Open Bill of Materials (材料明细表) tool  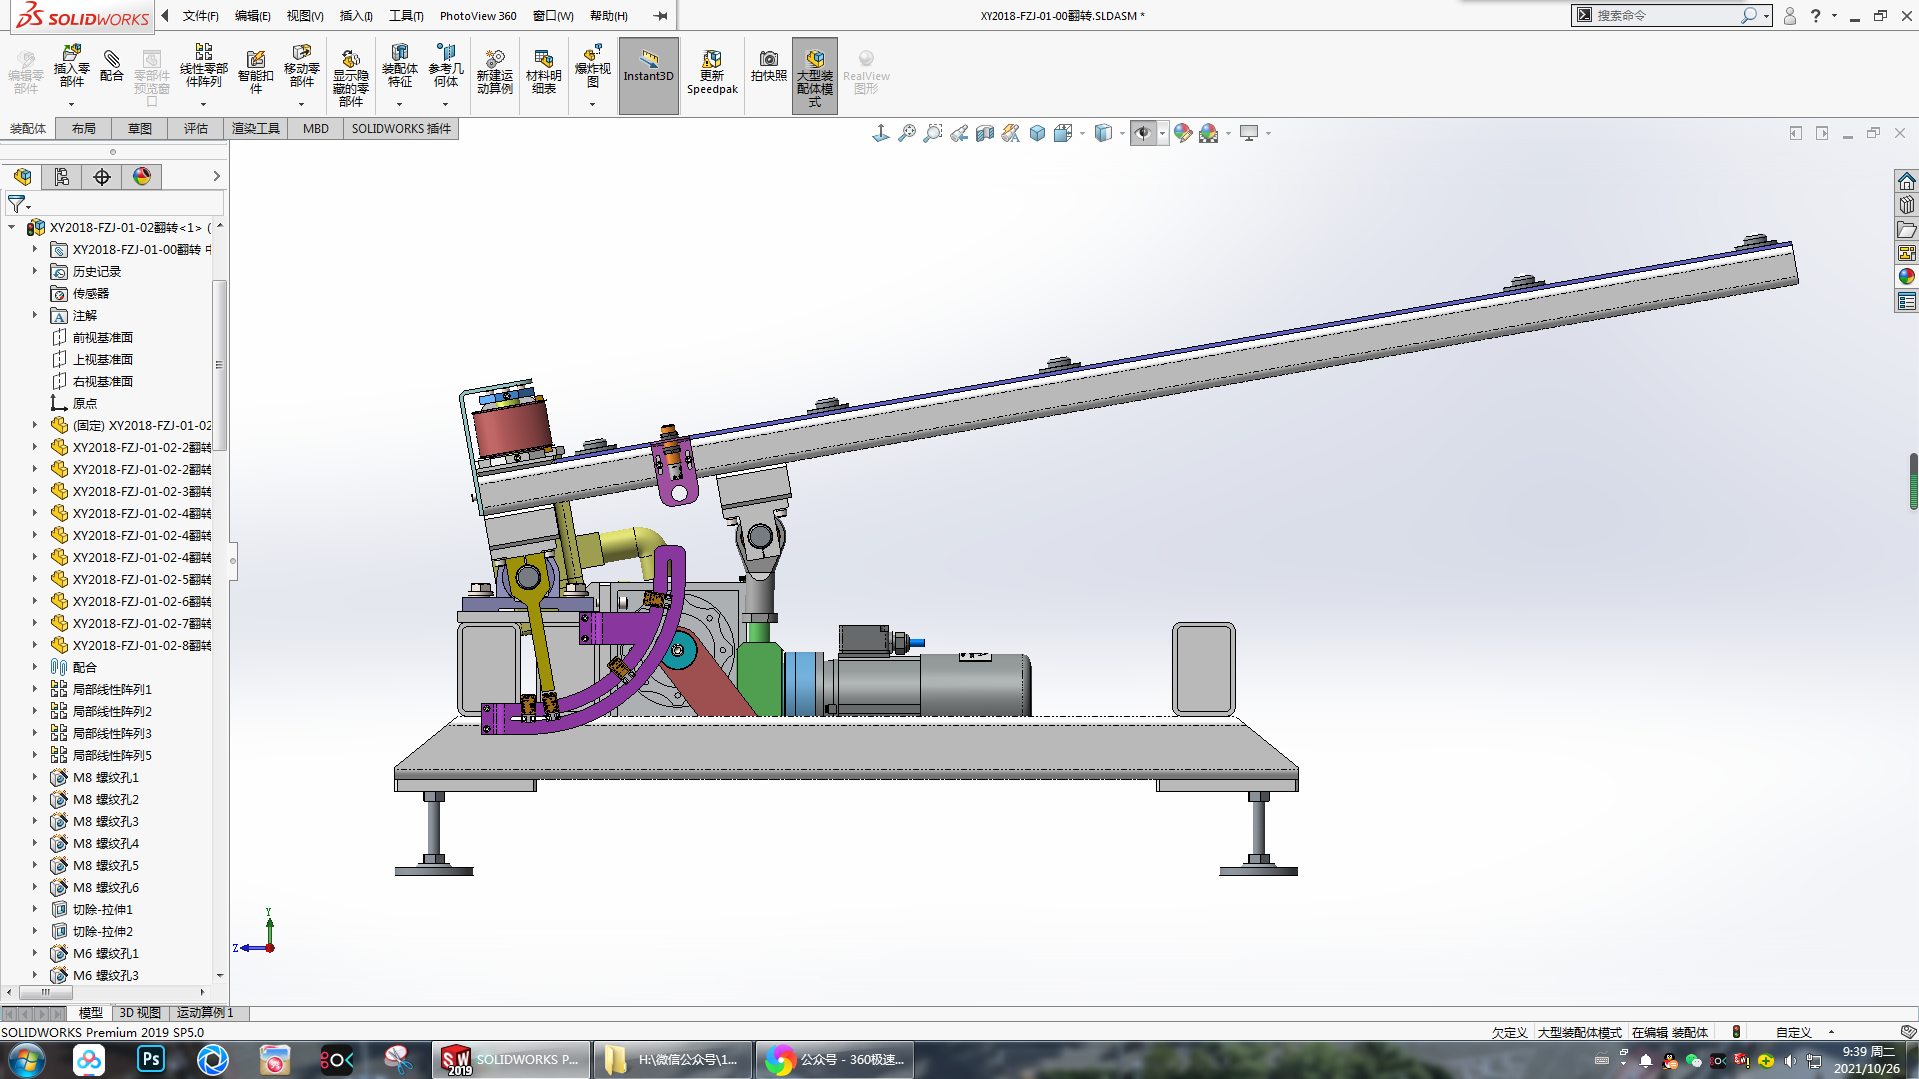(x=543, y=72)
